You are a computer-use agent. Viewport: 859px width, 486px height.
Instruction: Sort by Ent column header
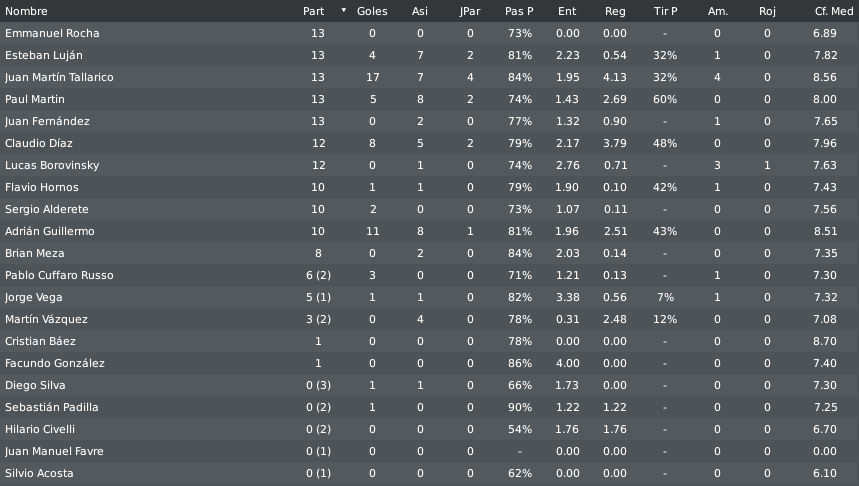567,11
